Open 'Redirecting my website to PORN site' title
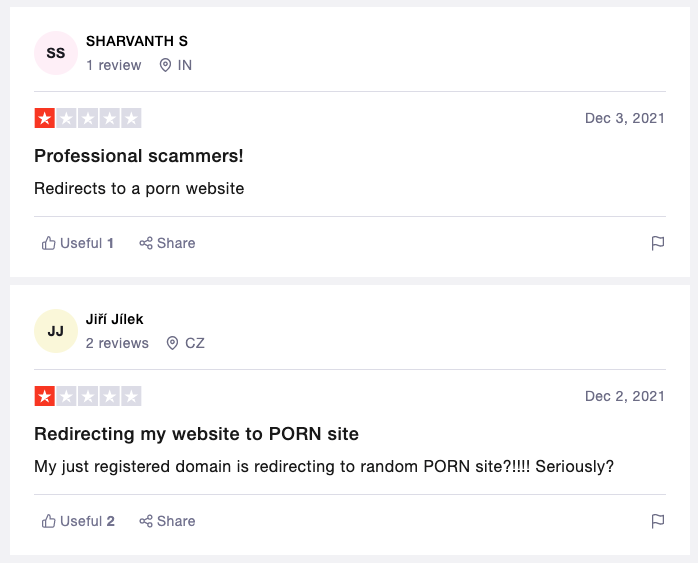This screenshot has width=698, height=563. point(196,434)
